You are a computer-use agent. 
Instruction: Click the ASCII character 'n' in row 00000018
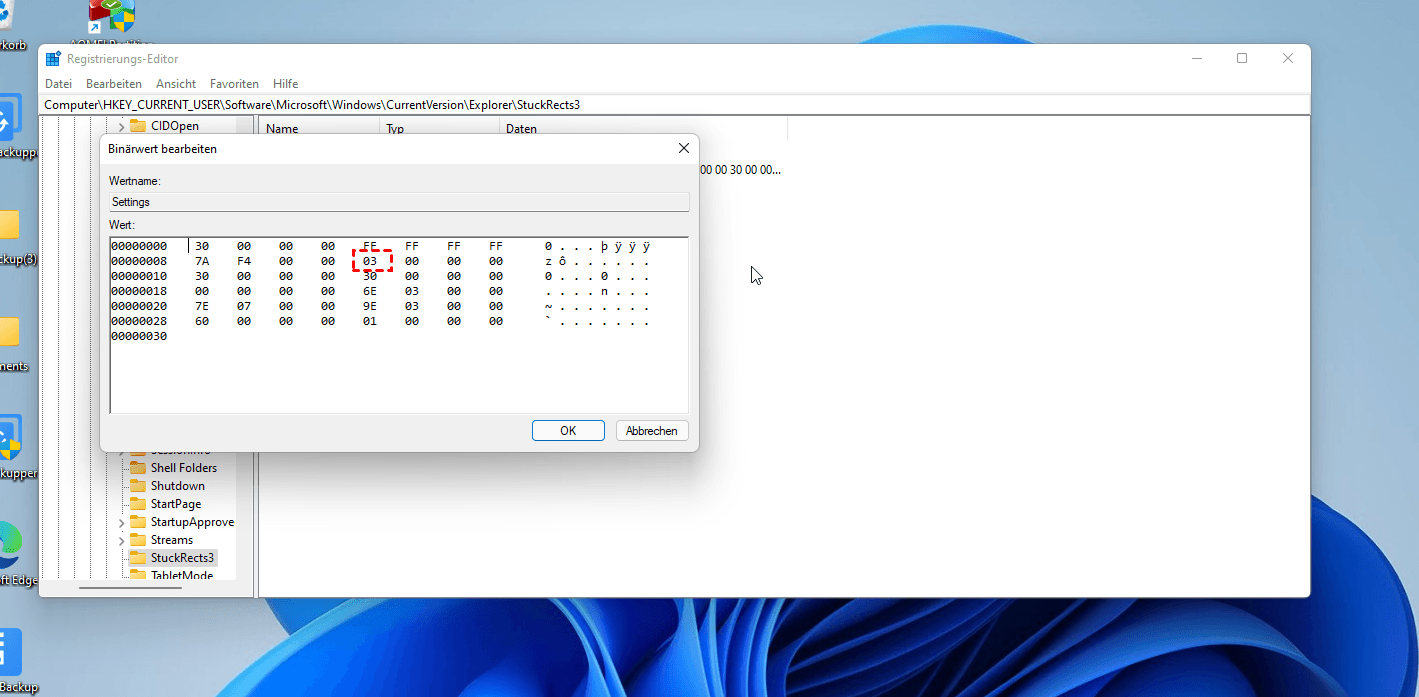coord(605,291)
